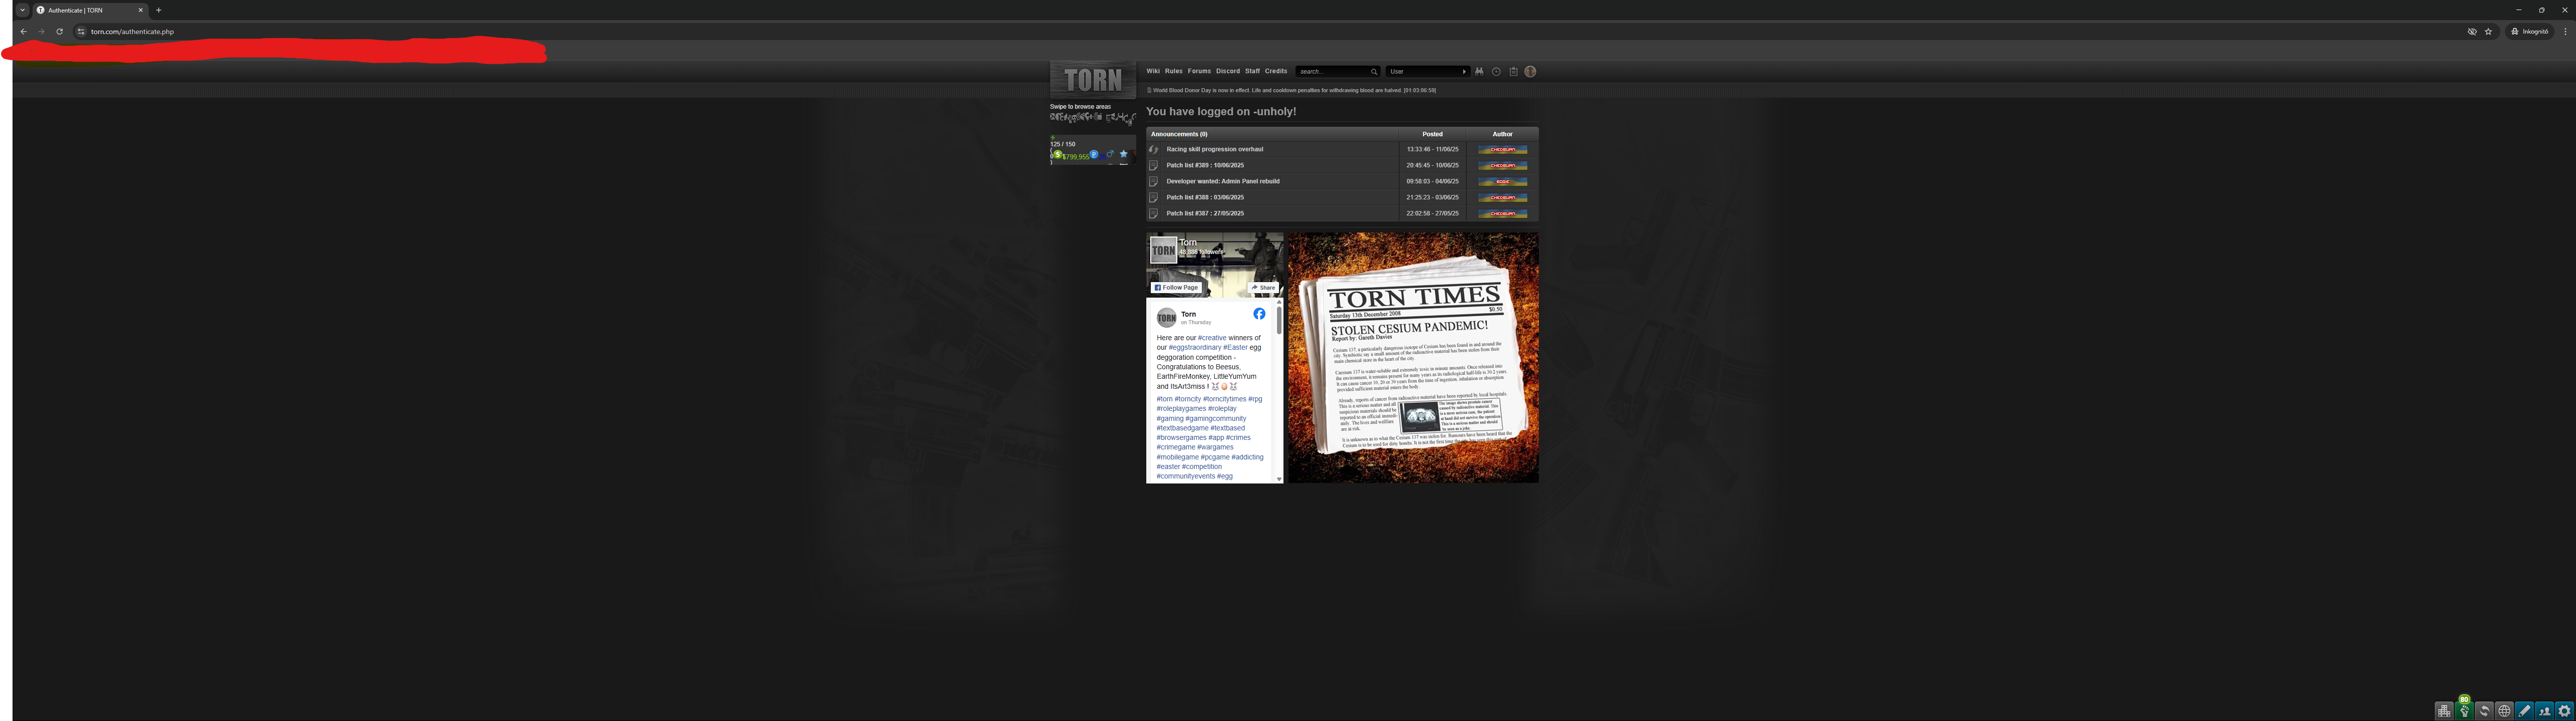Open the city buildings icon in bottom bar
The height and width of the screenshot is (721, 2576).
[2444, 711]
